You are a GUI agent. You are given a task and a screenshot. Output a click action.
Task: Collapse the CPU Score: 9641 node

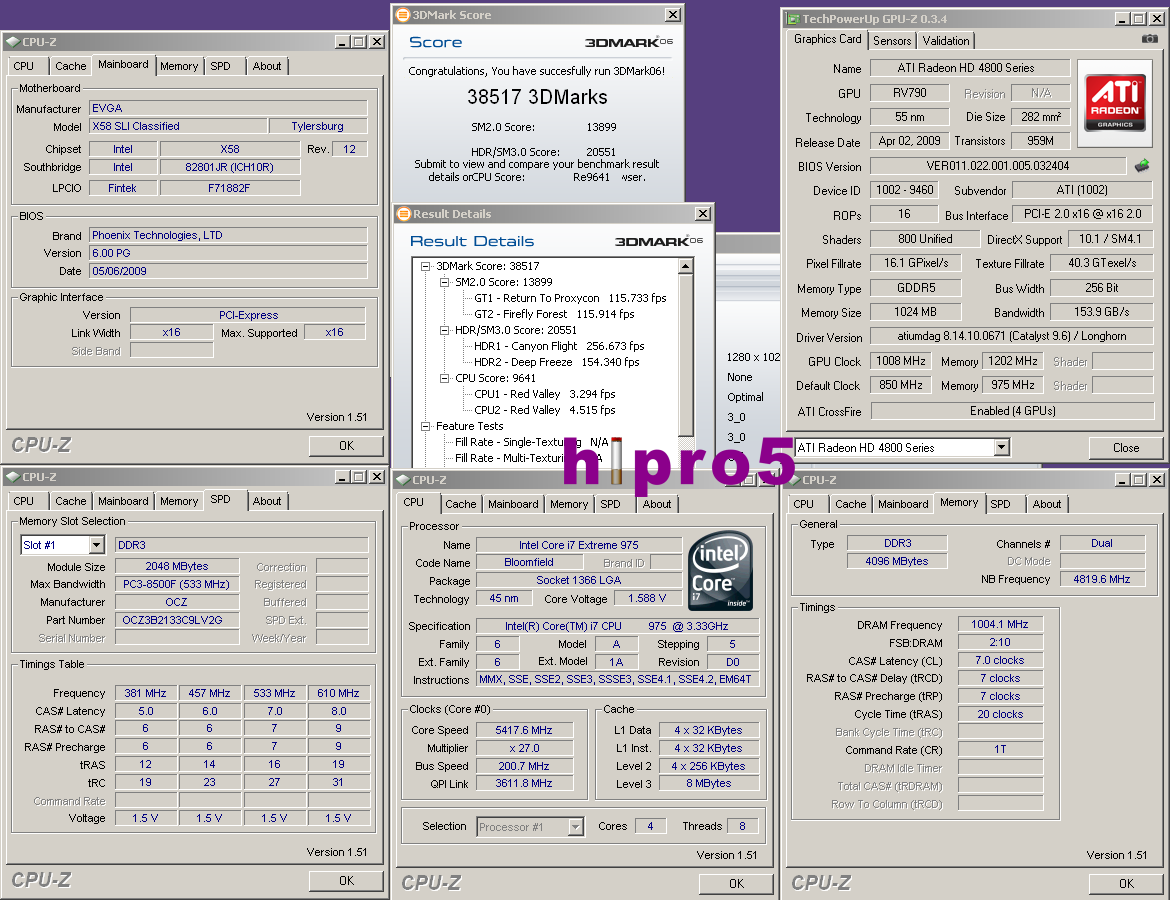445,378
